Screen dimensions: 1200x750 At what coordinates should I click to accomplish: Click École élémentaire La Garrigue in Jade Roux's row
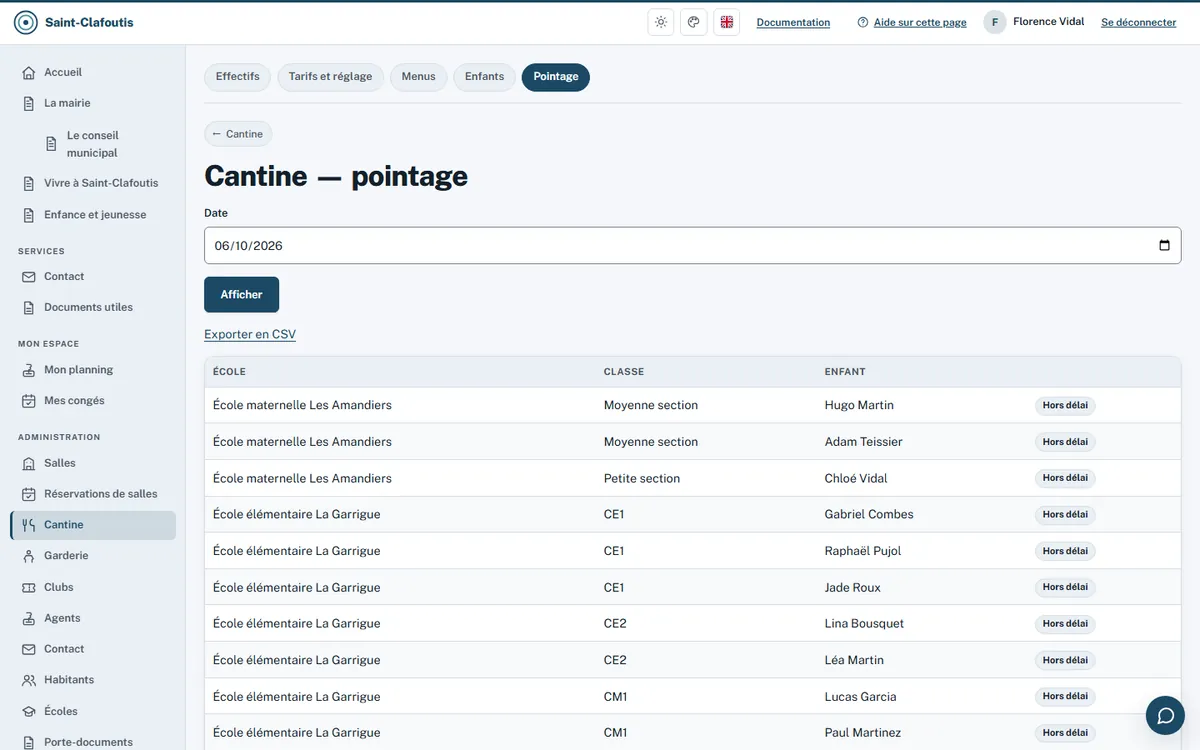point(297,587)
